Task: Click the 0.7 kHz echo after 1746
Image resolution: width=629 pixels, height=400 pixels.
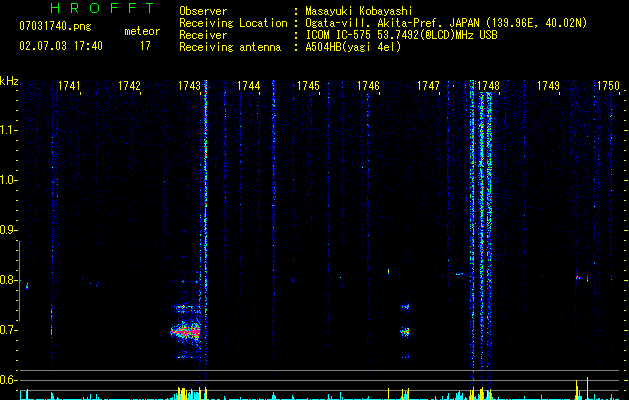Action: 405,332
